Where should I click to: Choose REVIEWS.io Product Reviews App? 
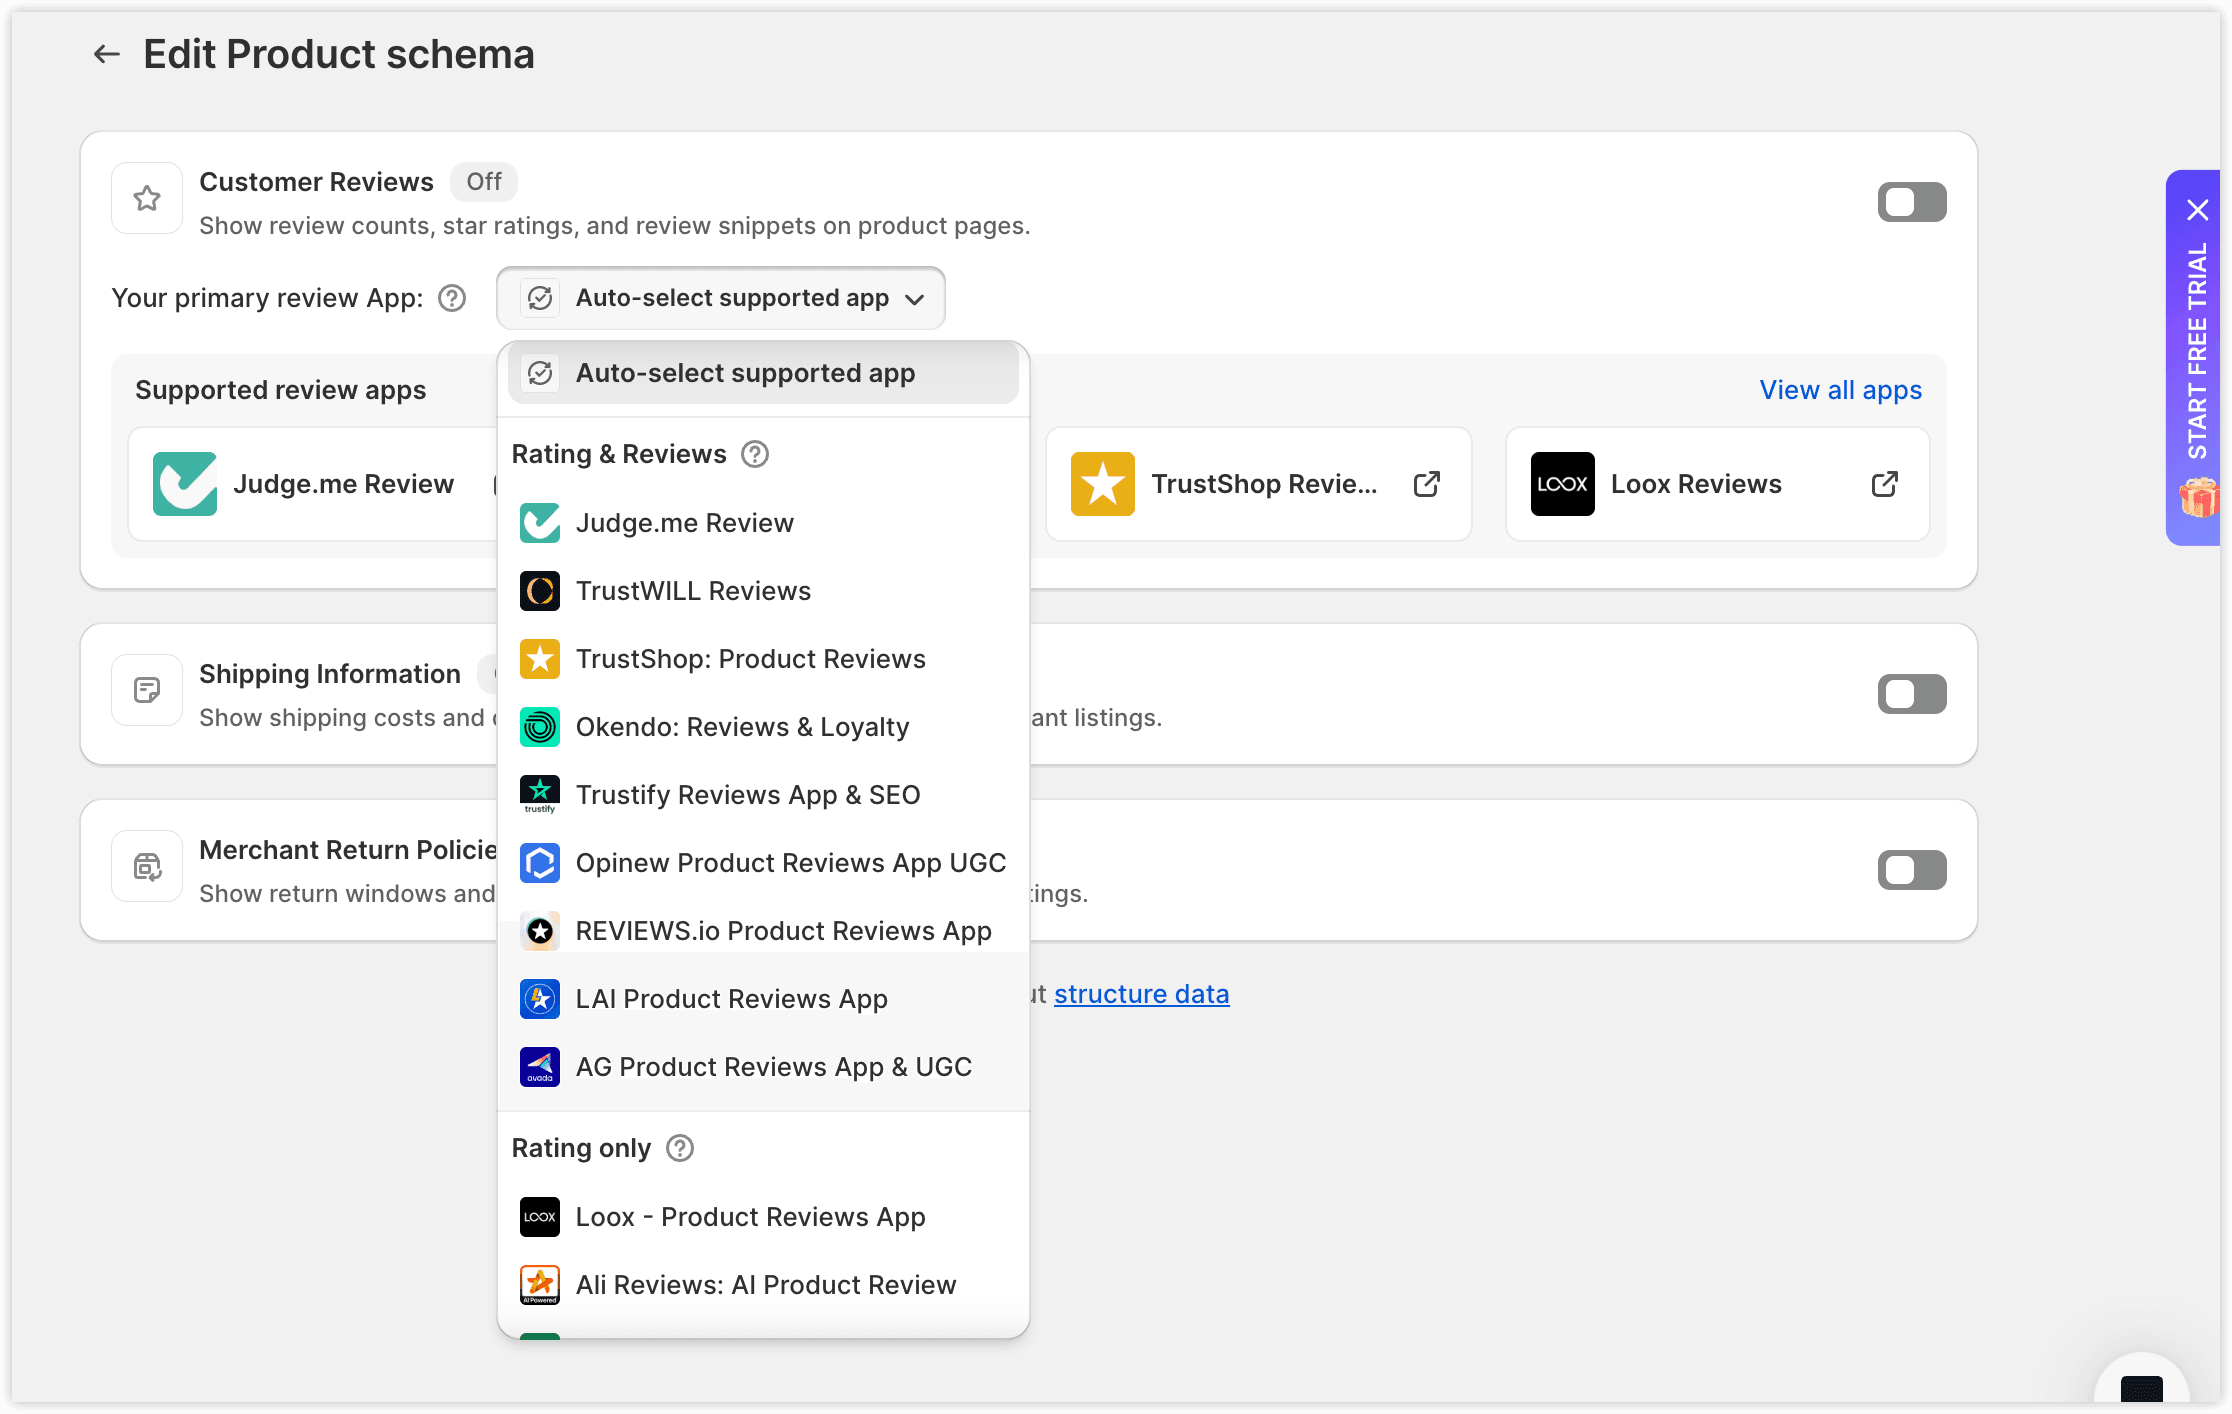[x=763, y=931]
